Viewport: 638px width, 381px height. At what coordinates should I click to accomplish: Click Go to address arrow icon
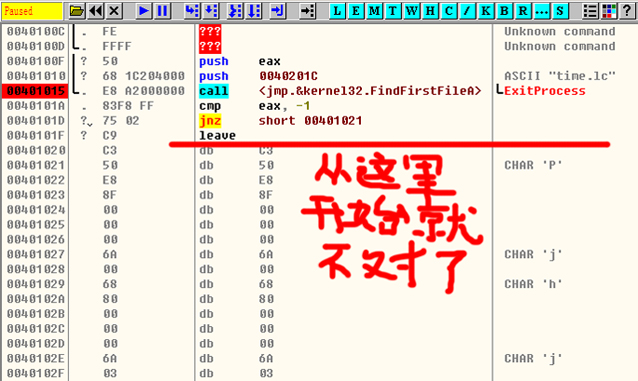307,11
